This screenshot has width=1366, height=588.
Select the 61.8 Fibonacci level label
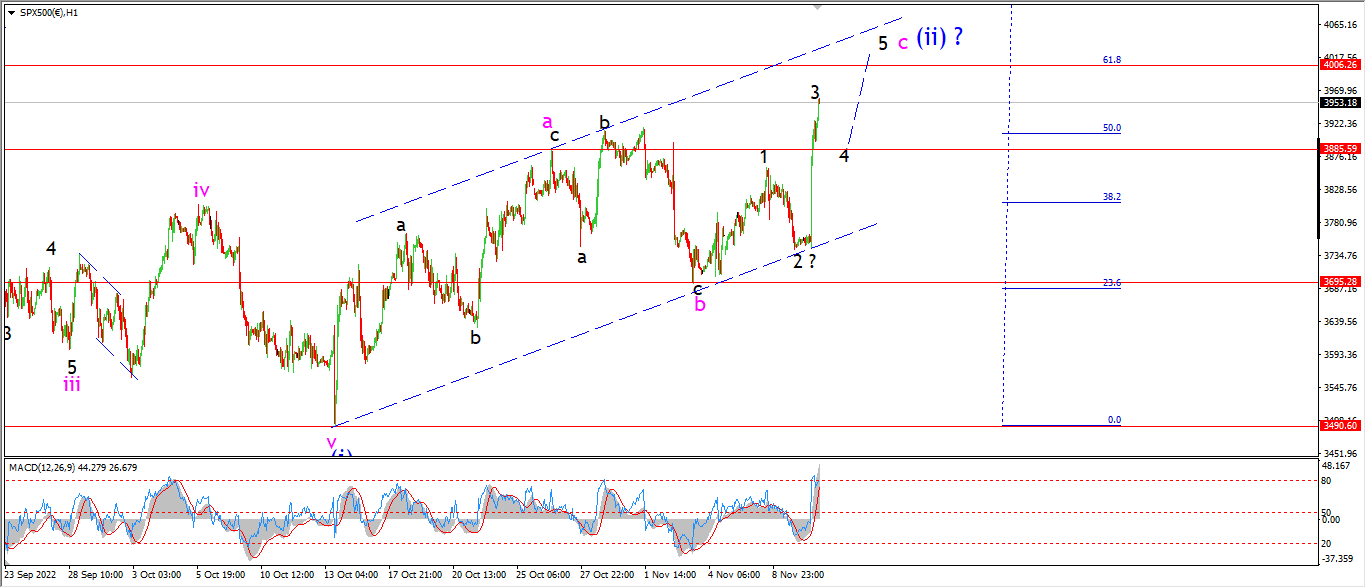(1112, 60)
